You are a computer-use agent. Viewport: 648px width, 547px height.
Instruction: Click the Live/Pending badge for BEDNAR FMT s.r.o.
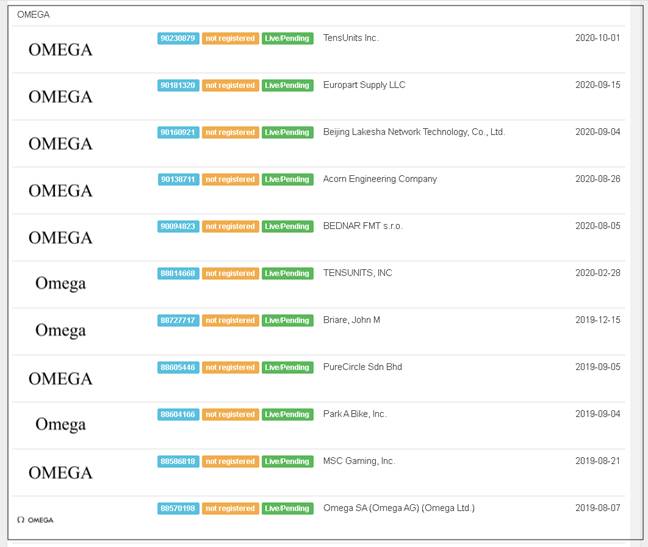point(288,227)
